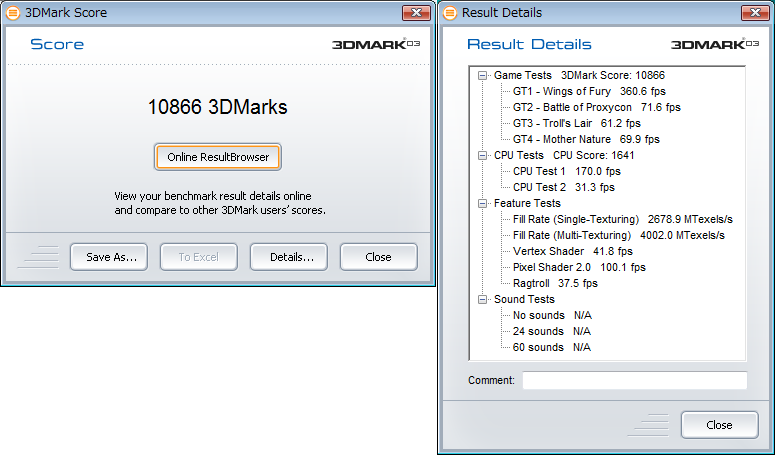
Task: Click Close button in Result Details window
Action: point(719,425)
